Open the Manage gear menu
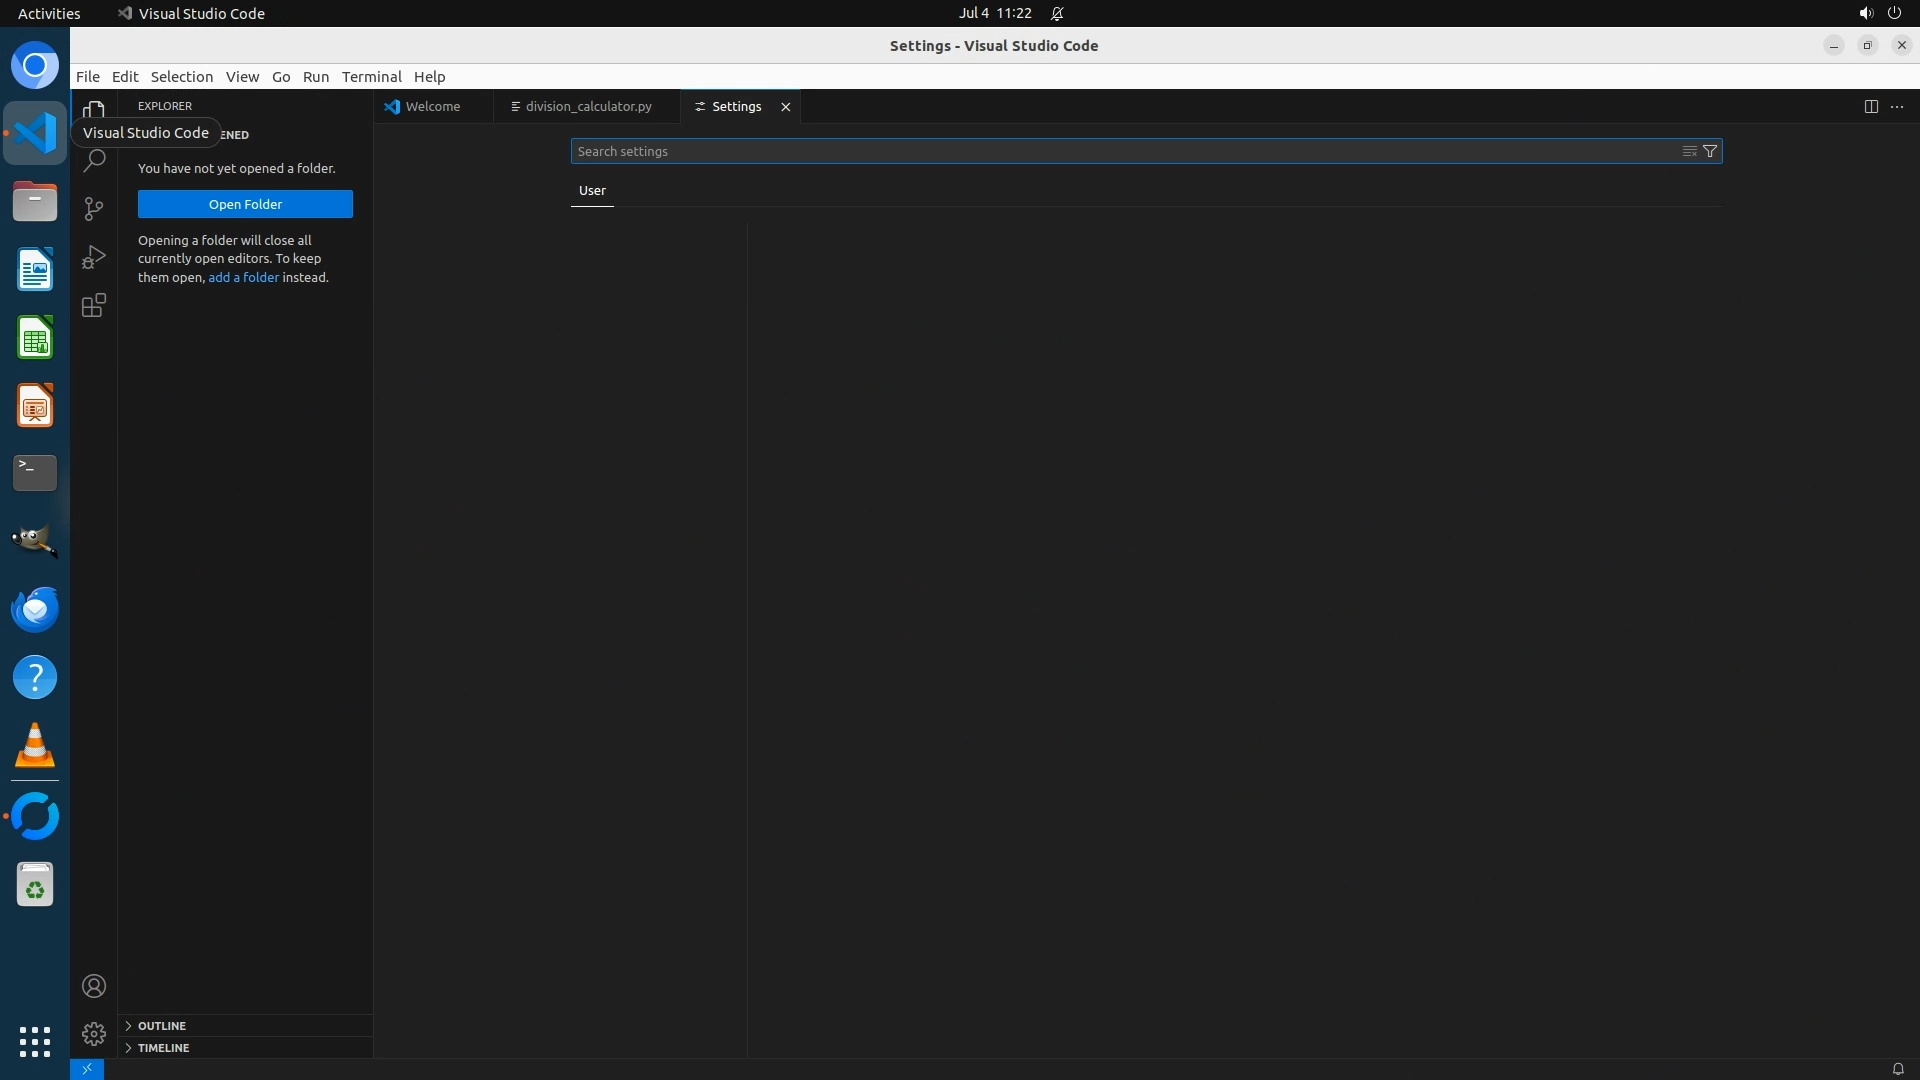The width and height of the screenshot is (1920, 1080). [x=94, y=1034]
